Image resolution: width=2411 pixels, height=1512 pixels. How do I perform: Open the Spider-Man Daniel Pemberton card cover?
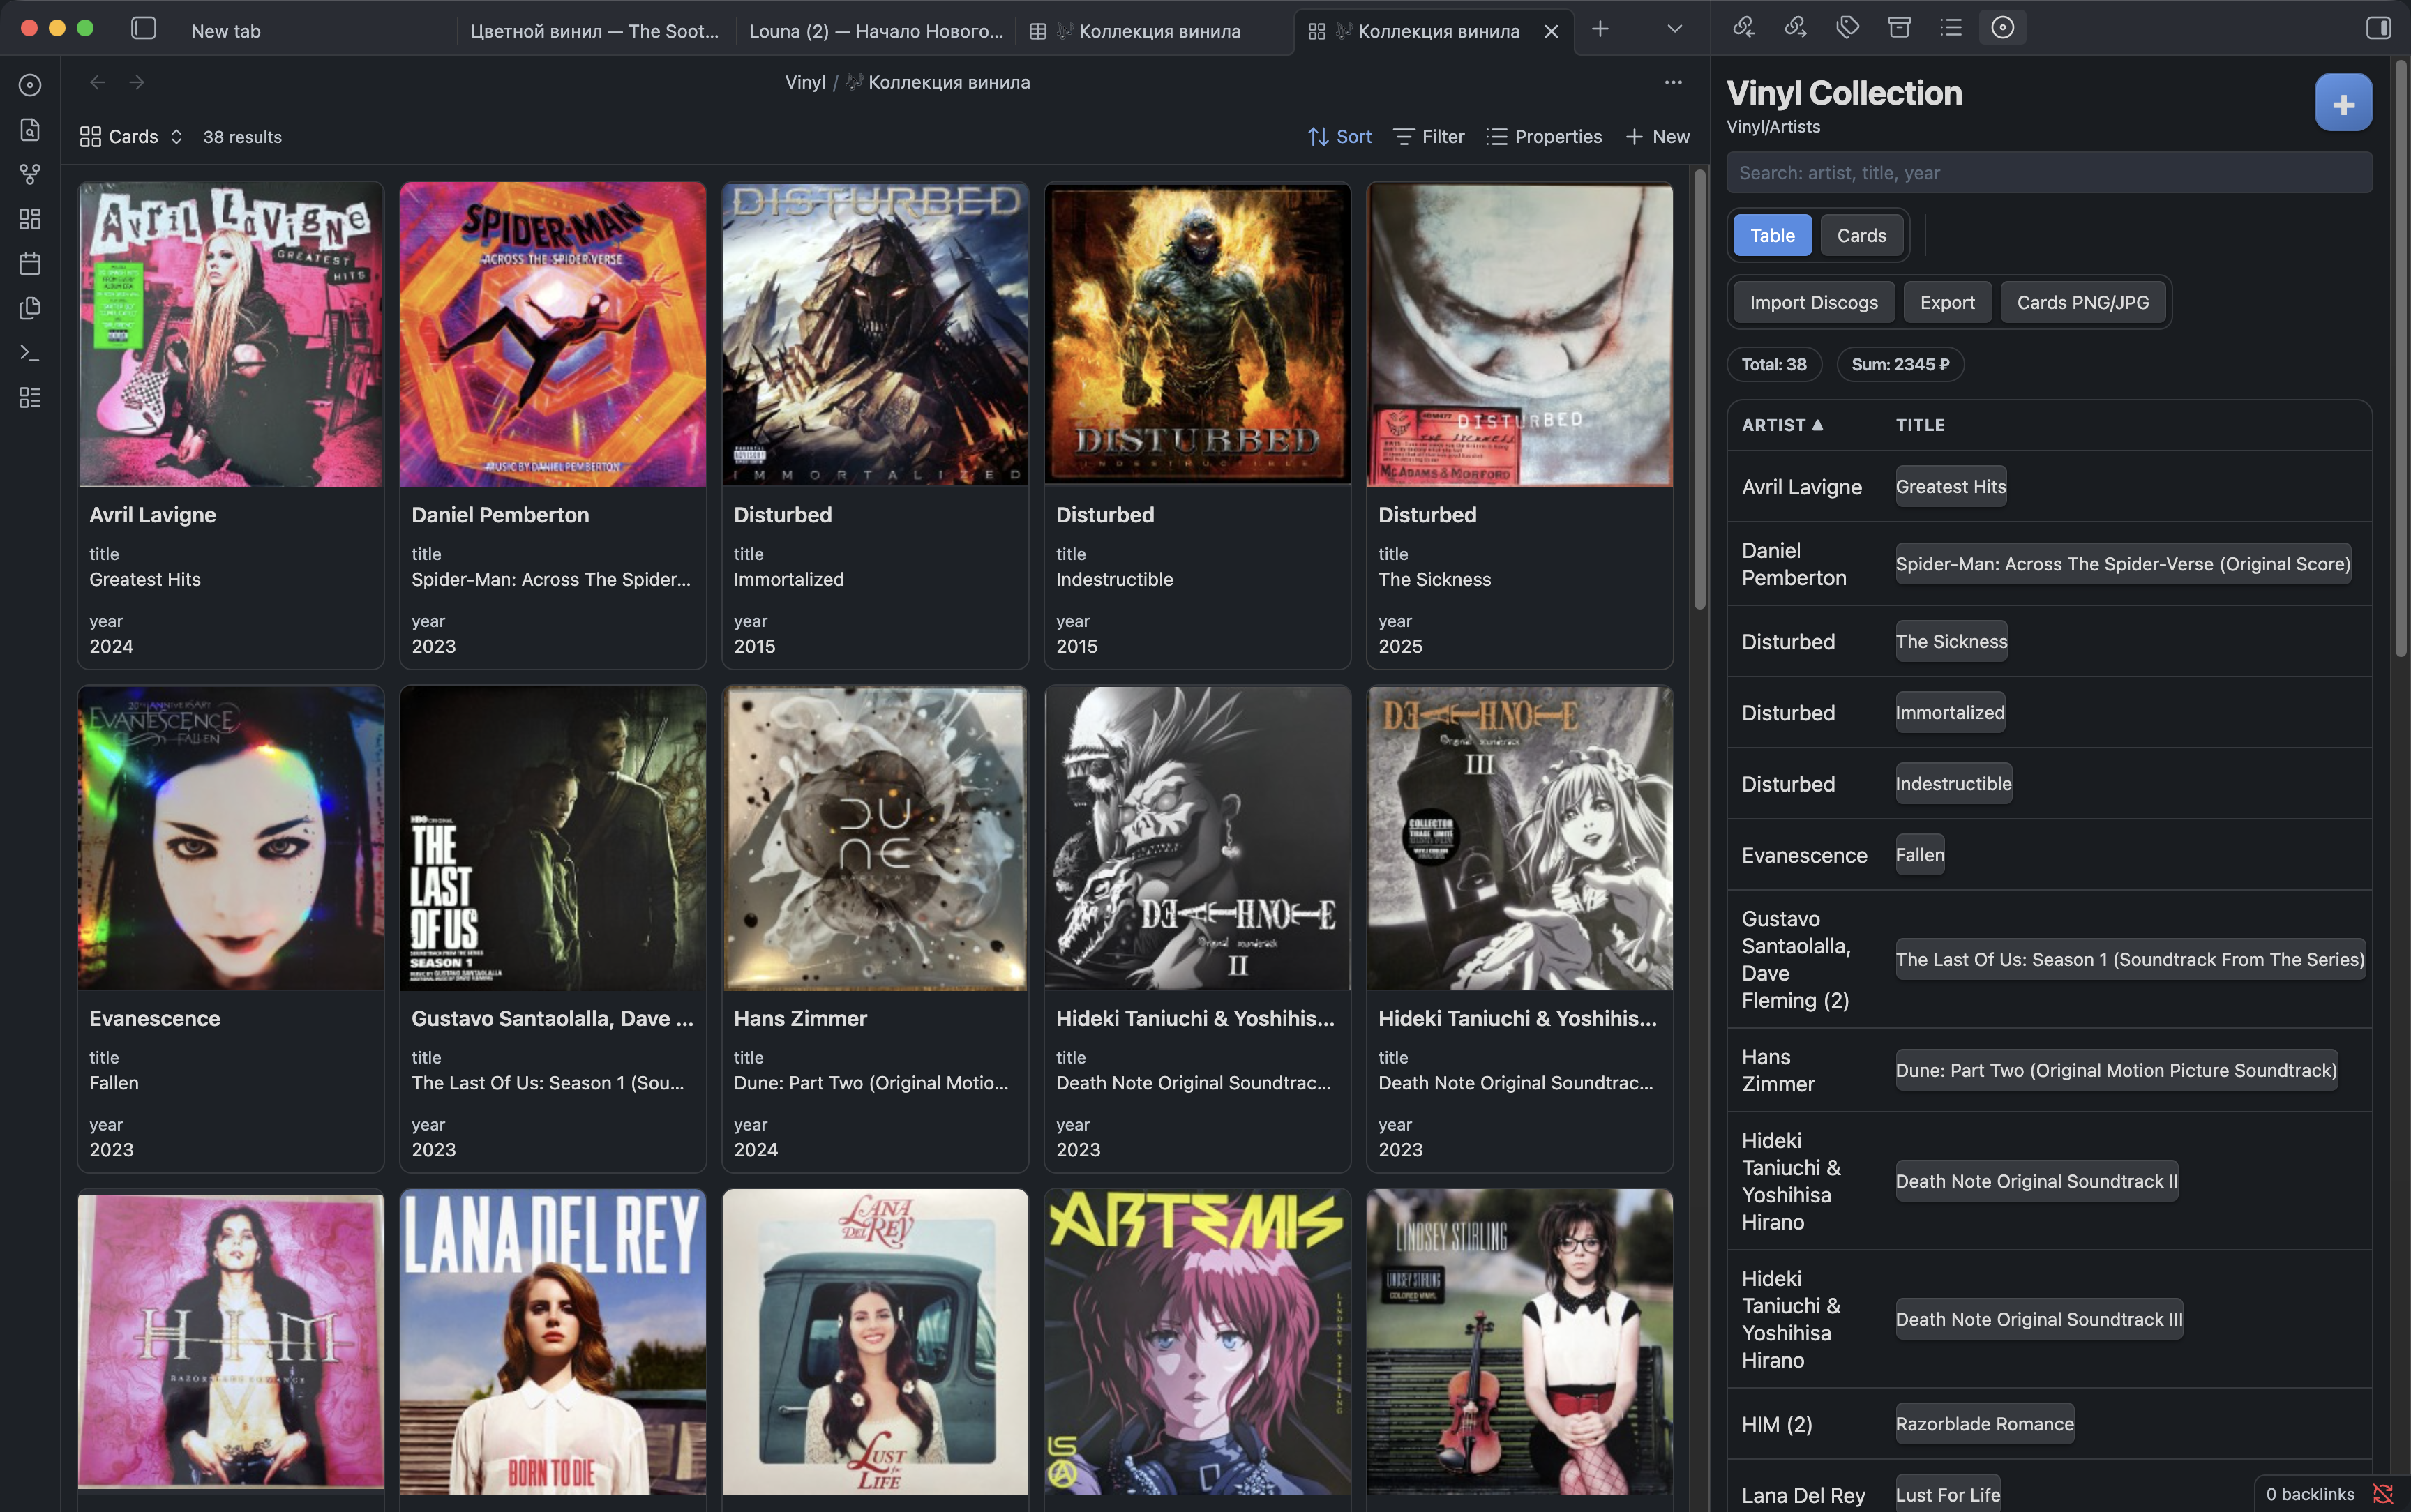pos(553,335)
